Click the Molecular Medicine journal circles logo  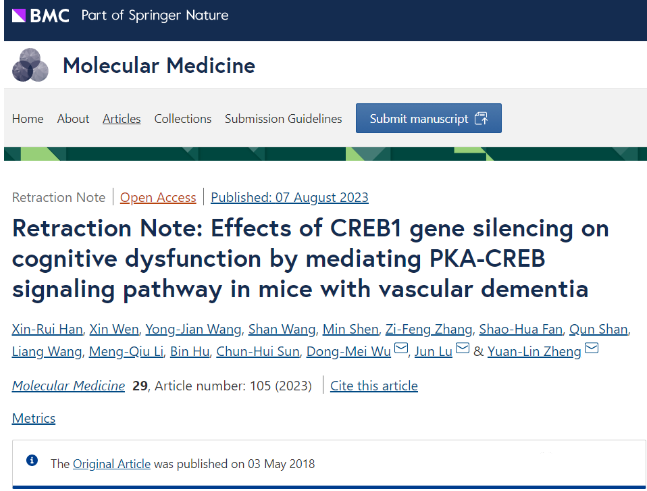[x=30, y=65]
